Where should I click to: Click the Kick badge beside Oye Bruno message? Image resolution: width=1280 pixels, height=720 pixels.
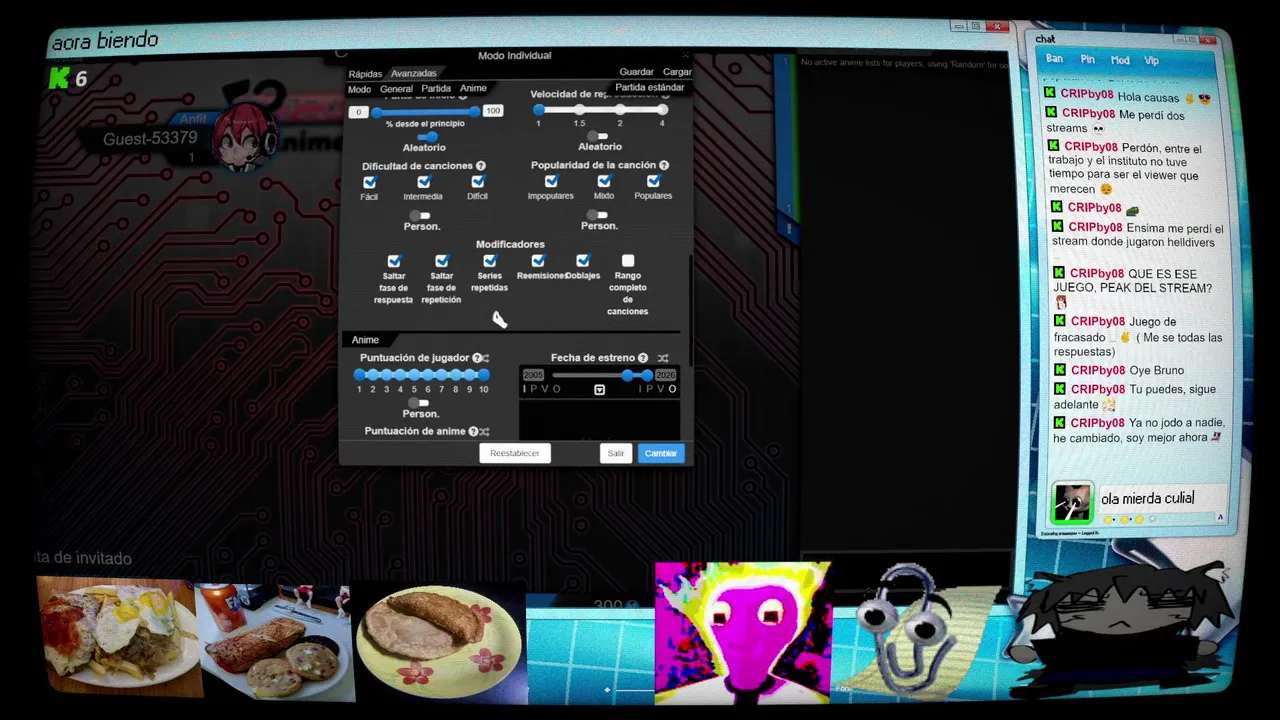tap(1060, 370)
